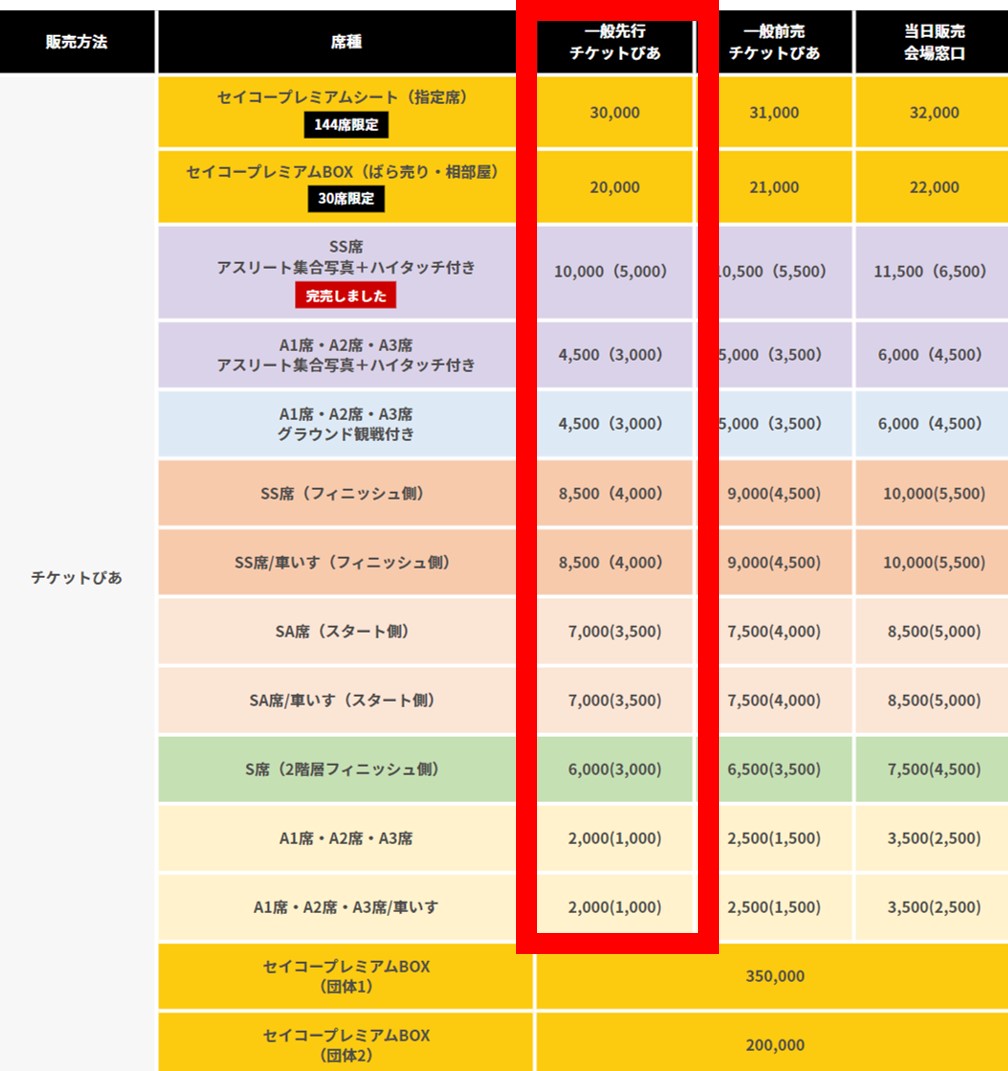Select the S席（2階層フィニッシュ側） seat name
The height and width of the screenshot is (1071, 1008).
tap(342, 769)
